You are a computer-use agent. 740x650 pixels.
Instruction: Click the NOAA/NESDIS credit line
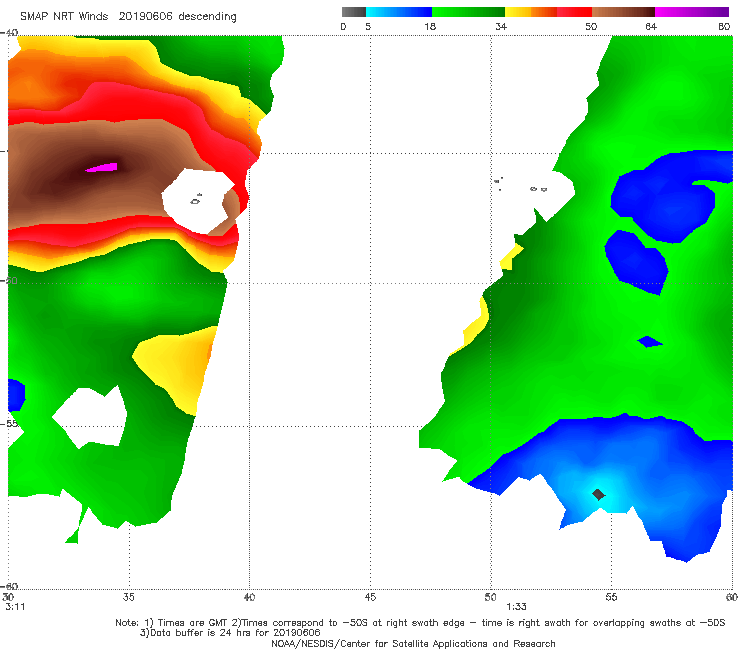click(413, 643)
